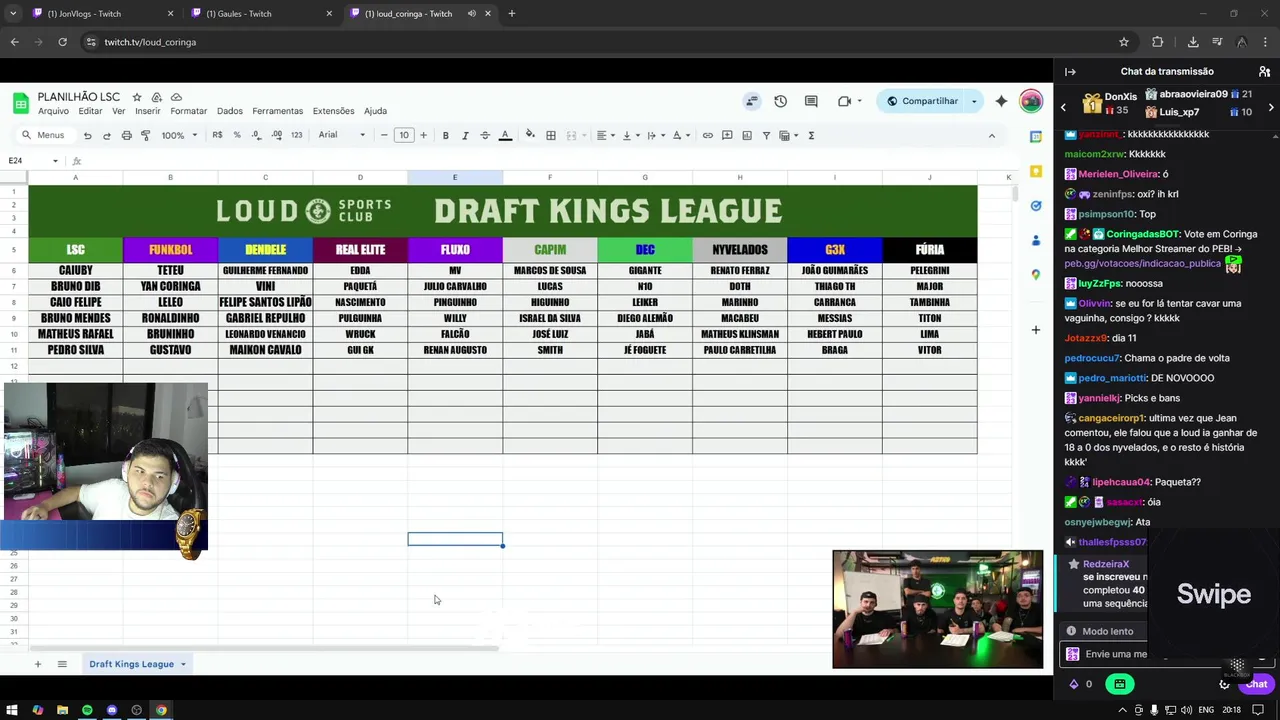This screenshot has width=1280, height=720.
Task: Insert a link via toolbar icon
Action: click(x=707, y=135)
